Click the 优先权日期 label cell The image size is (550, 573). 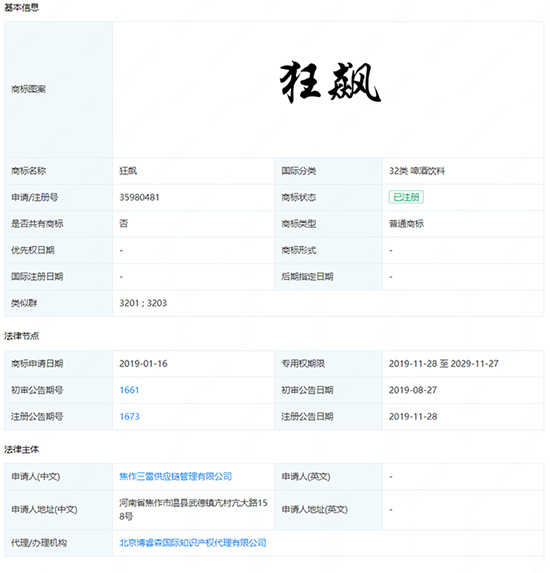point(58,250)
